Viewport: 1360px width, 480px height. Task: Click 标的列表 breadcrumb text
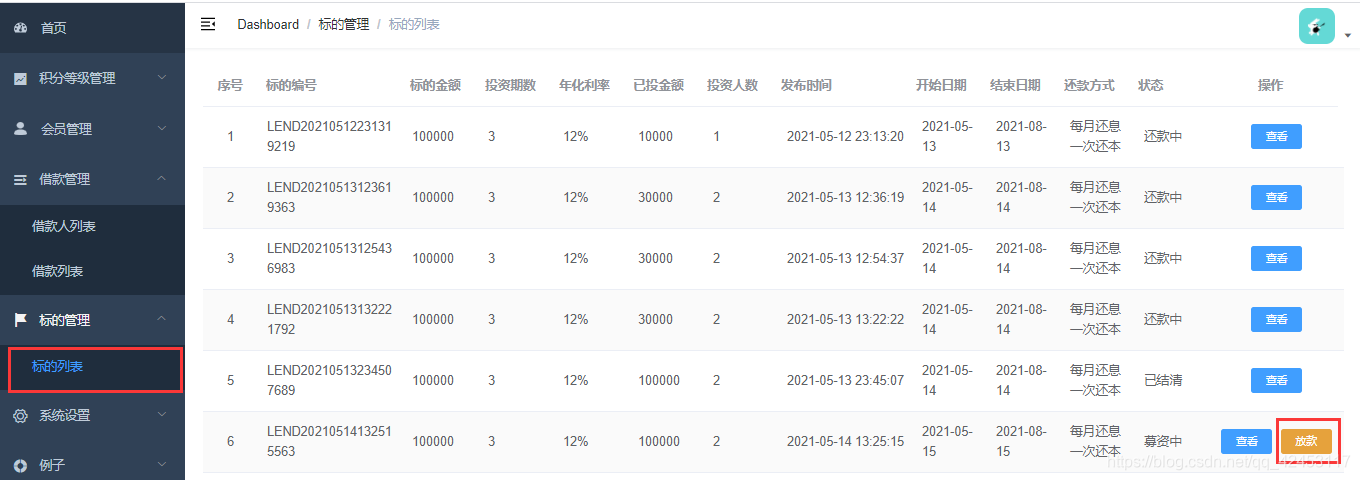point(414,24)
